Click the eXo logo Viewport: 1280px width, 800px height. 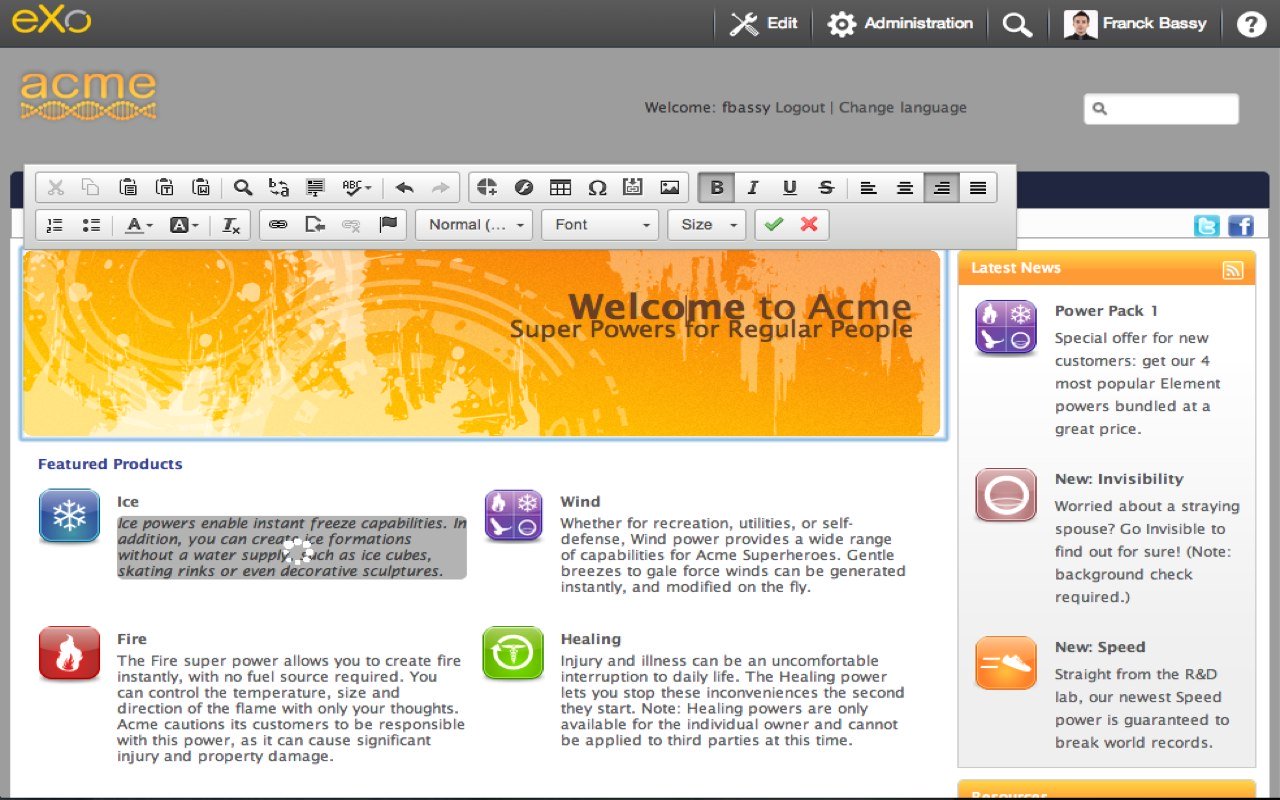[x=52, y=20]
